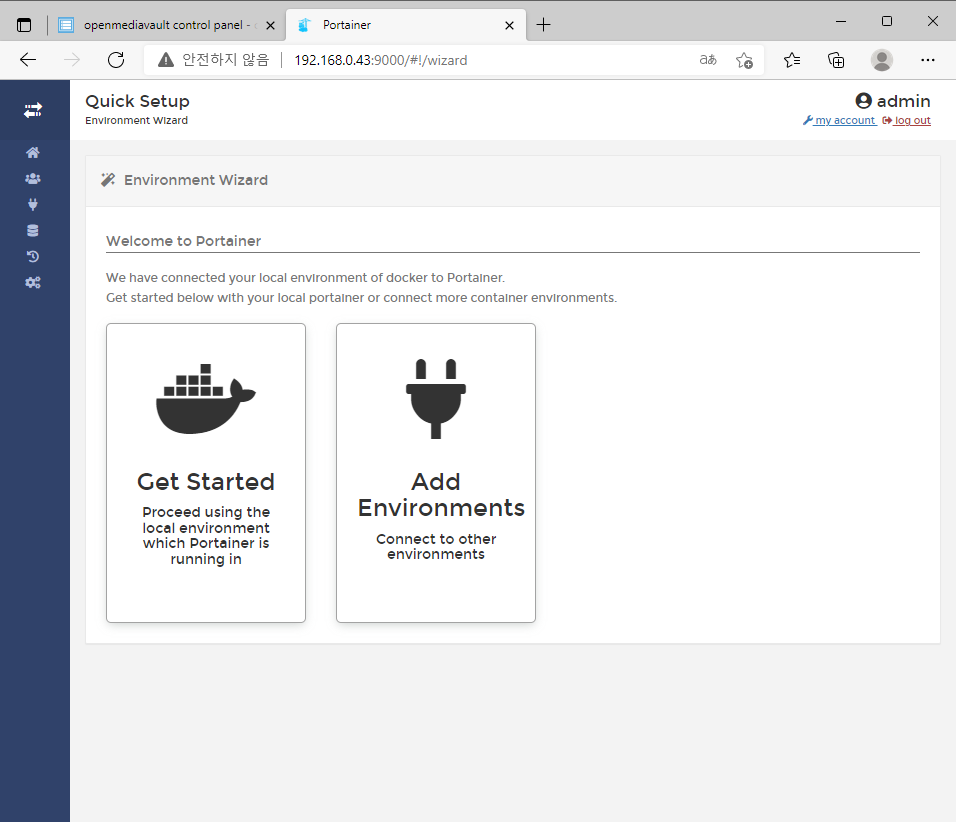Click the Environment Wizard panel header text
The width and height of the screenshot is (956, 822).
click(x=196, y=180)
